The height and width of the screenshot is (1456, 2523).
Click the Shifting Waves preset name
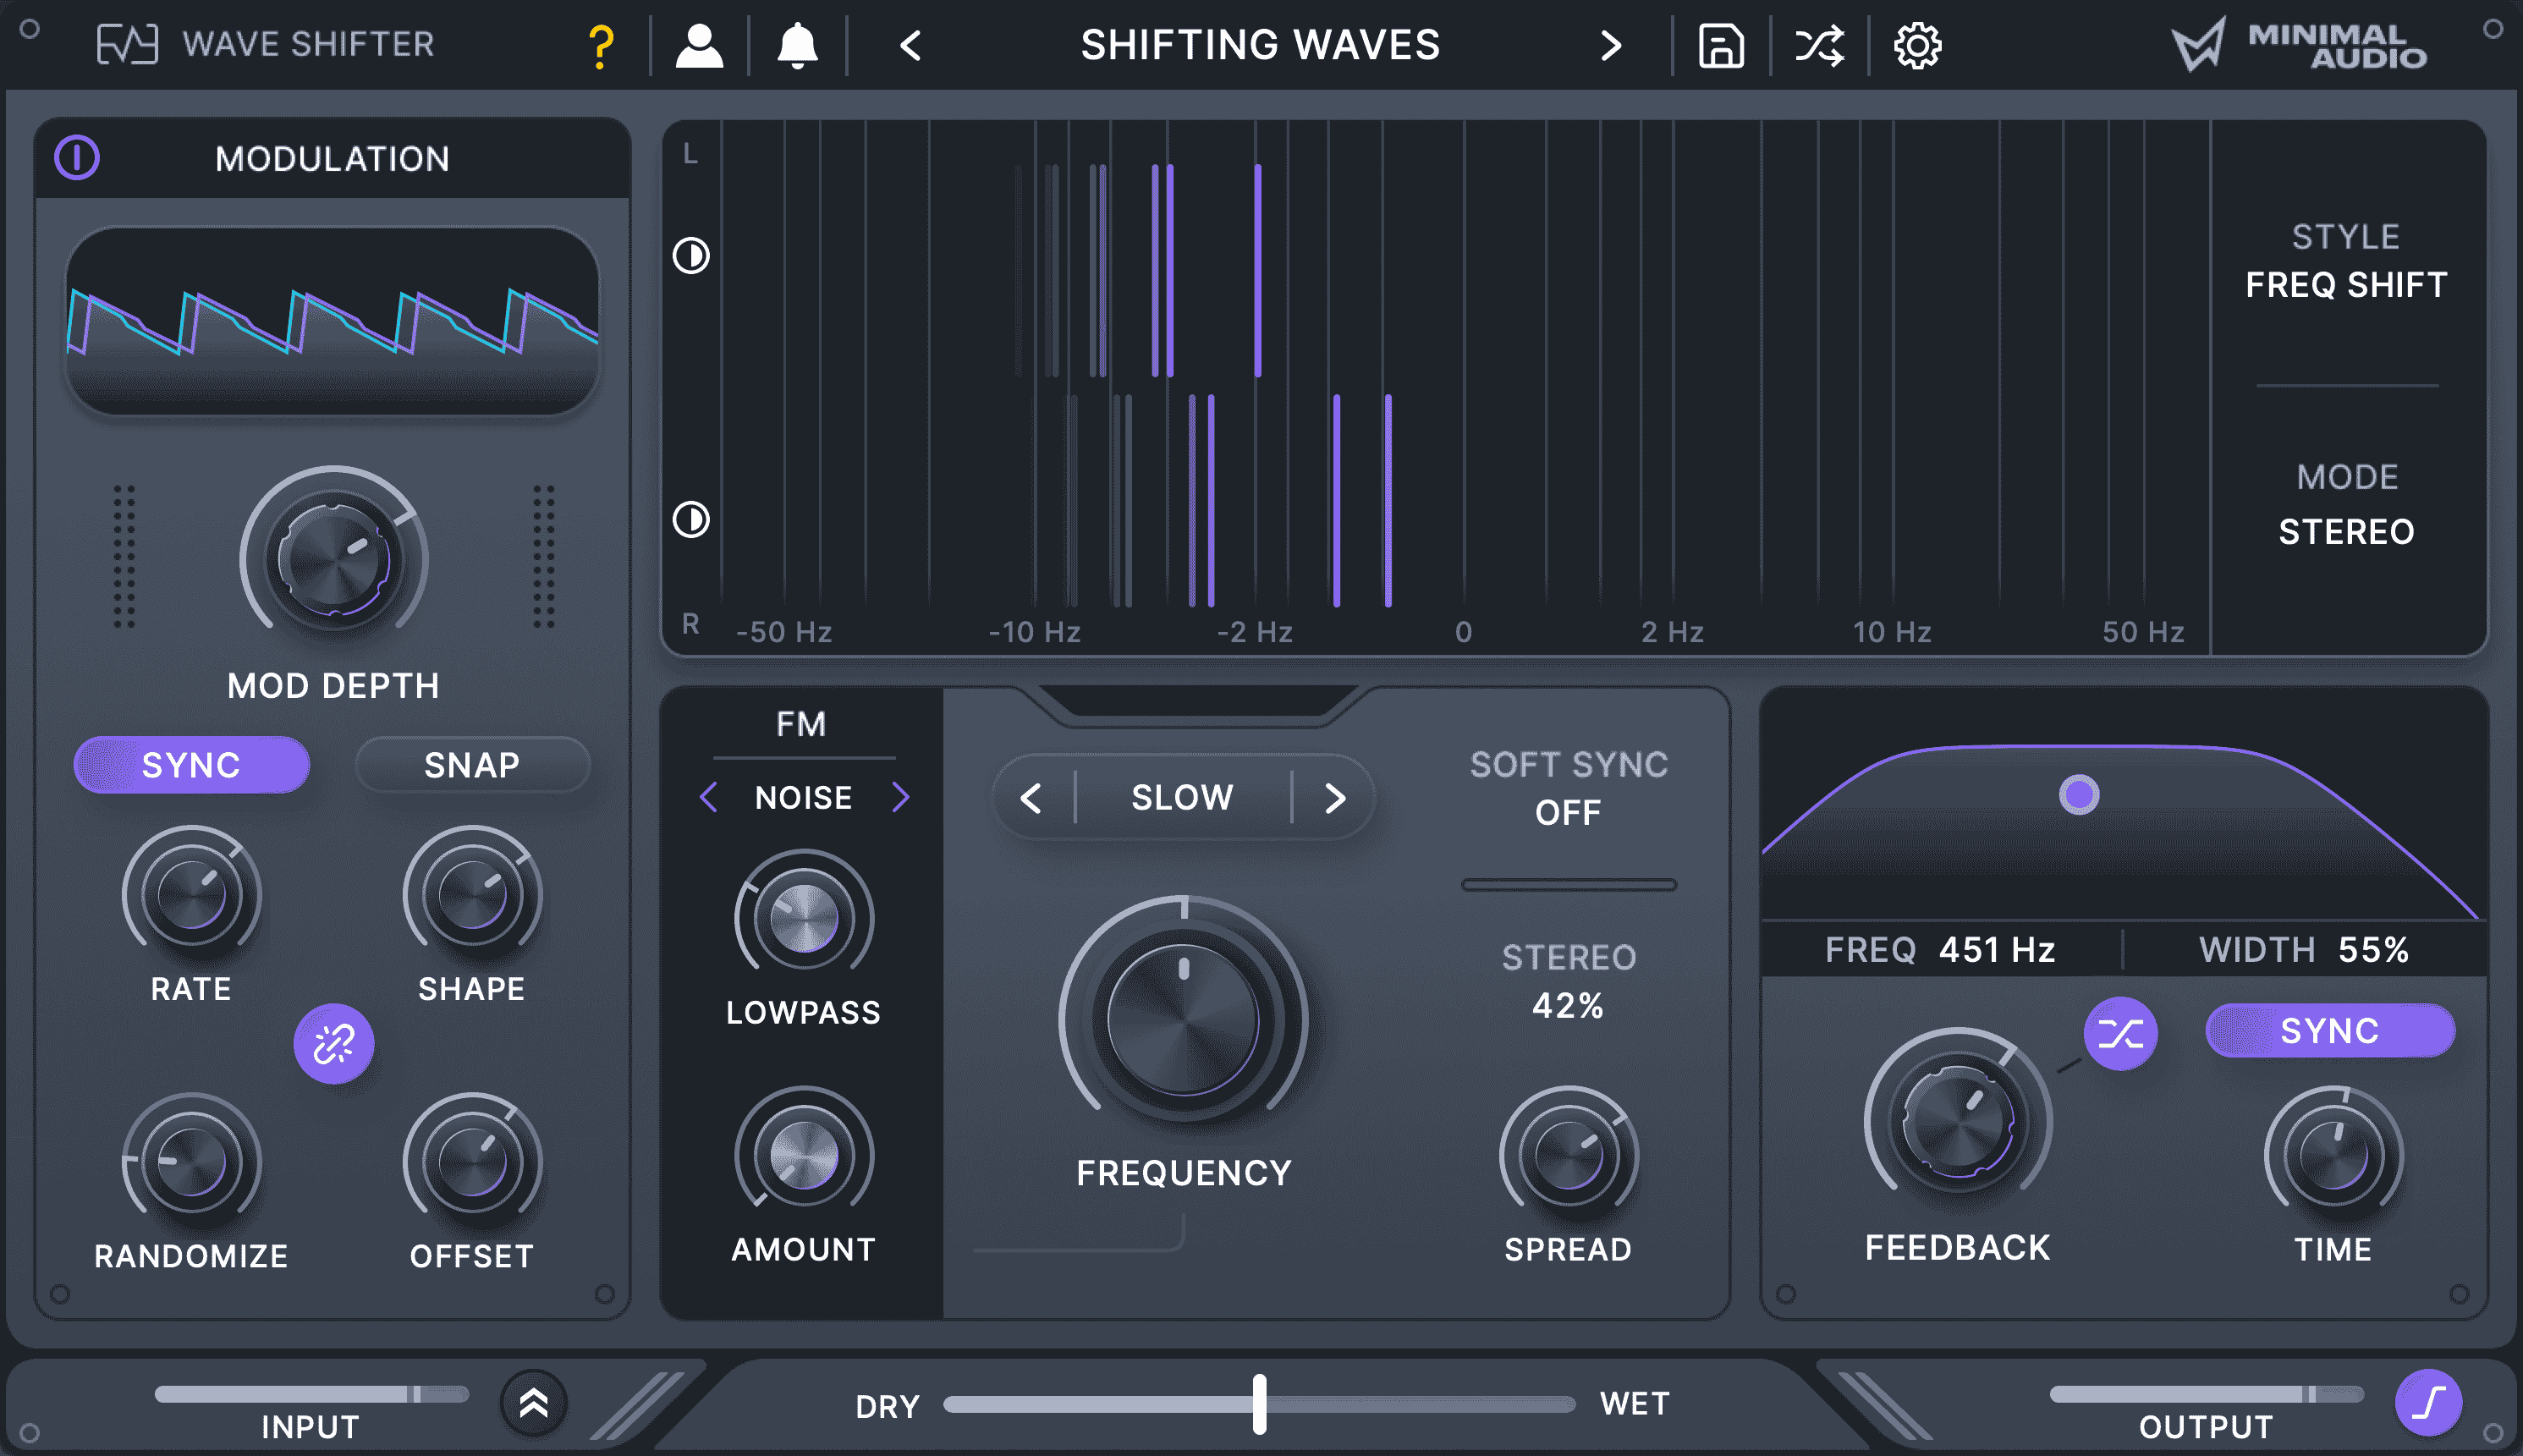pos(1260,46)
